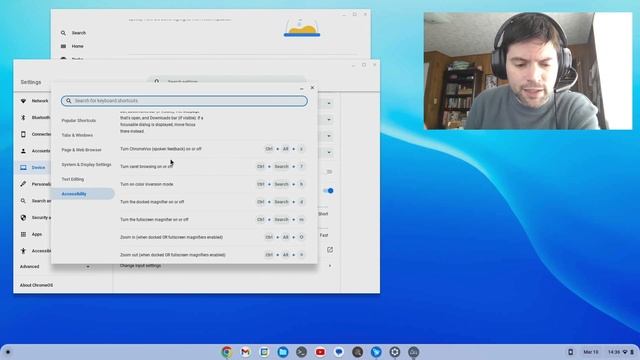Click the external link icon in Settings page
The width and height of the screenshot is (640, 360).
pyautogui.click(x=330, y=250)
